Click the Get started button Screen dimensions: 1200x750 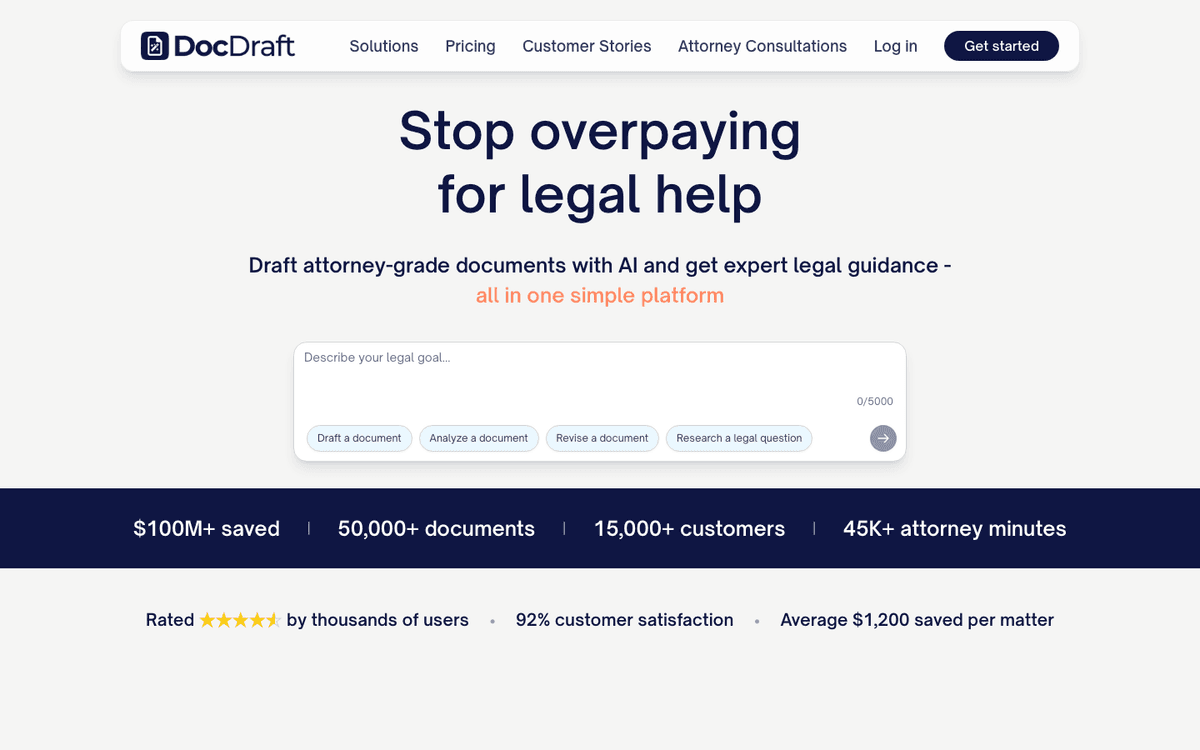(1001, 46)
